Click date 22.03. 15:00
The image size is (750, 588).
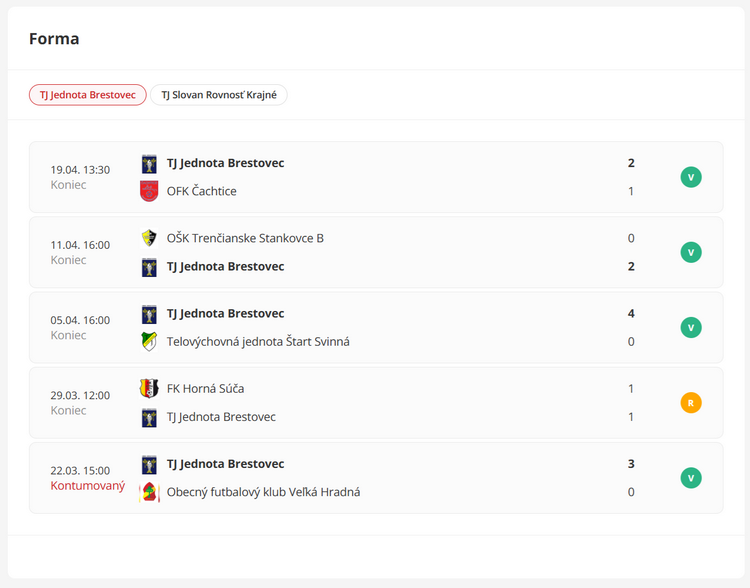(x=80, y=470)
